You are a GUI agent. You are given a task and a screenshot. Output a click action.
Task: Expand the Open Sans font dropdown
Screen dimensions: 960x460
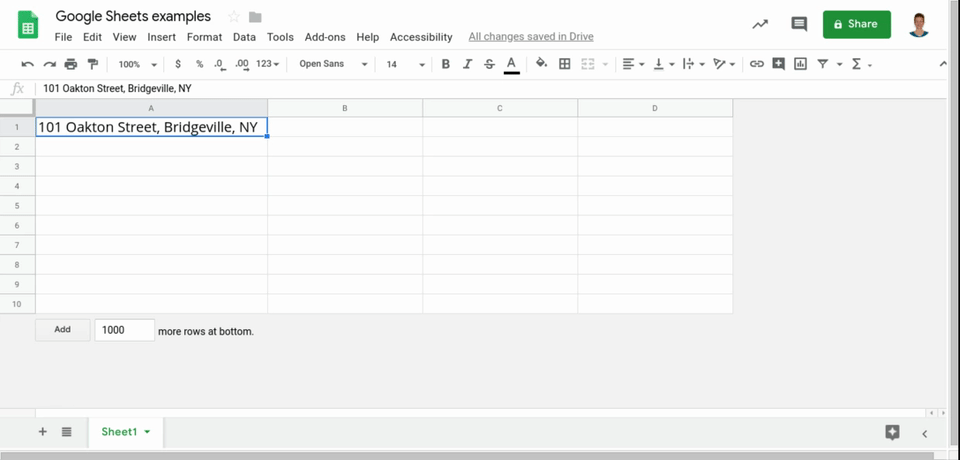pos(333,64)
